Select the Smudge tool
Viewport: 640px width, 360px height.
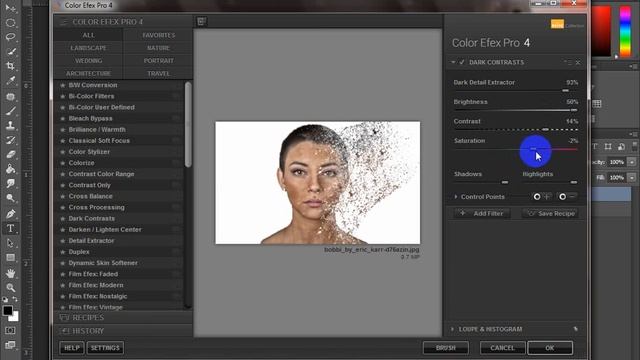10,183
